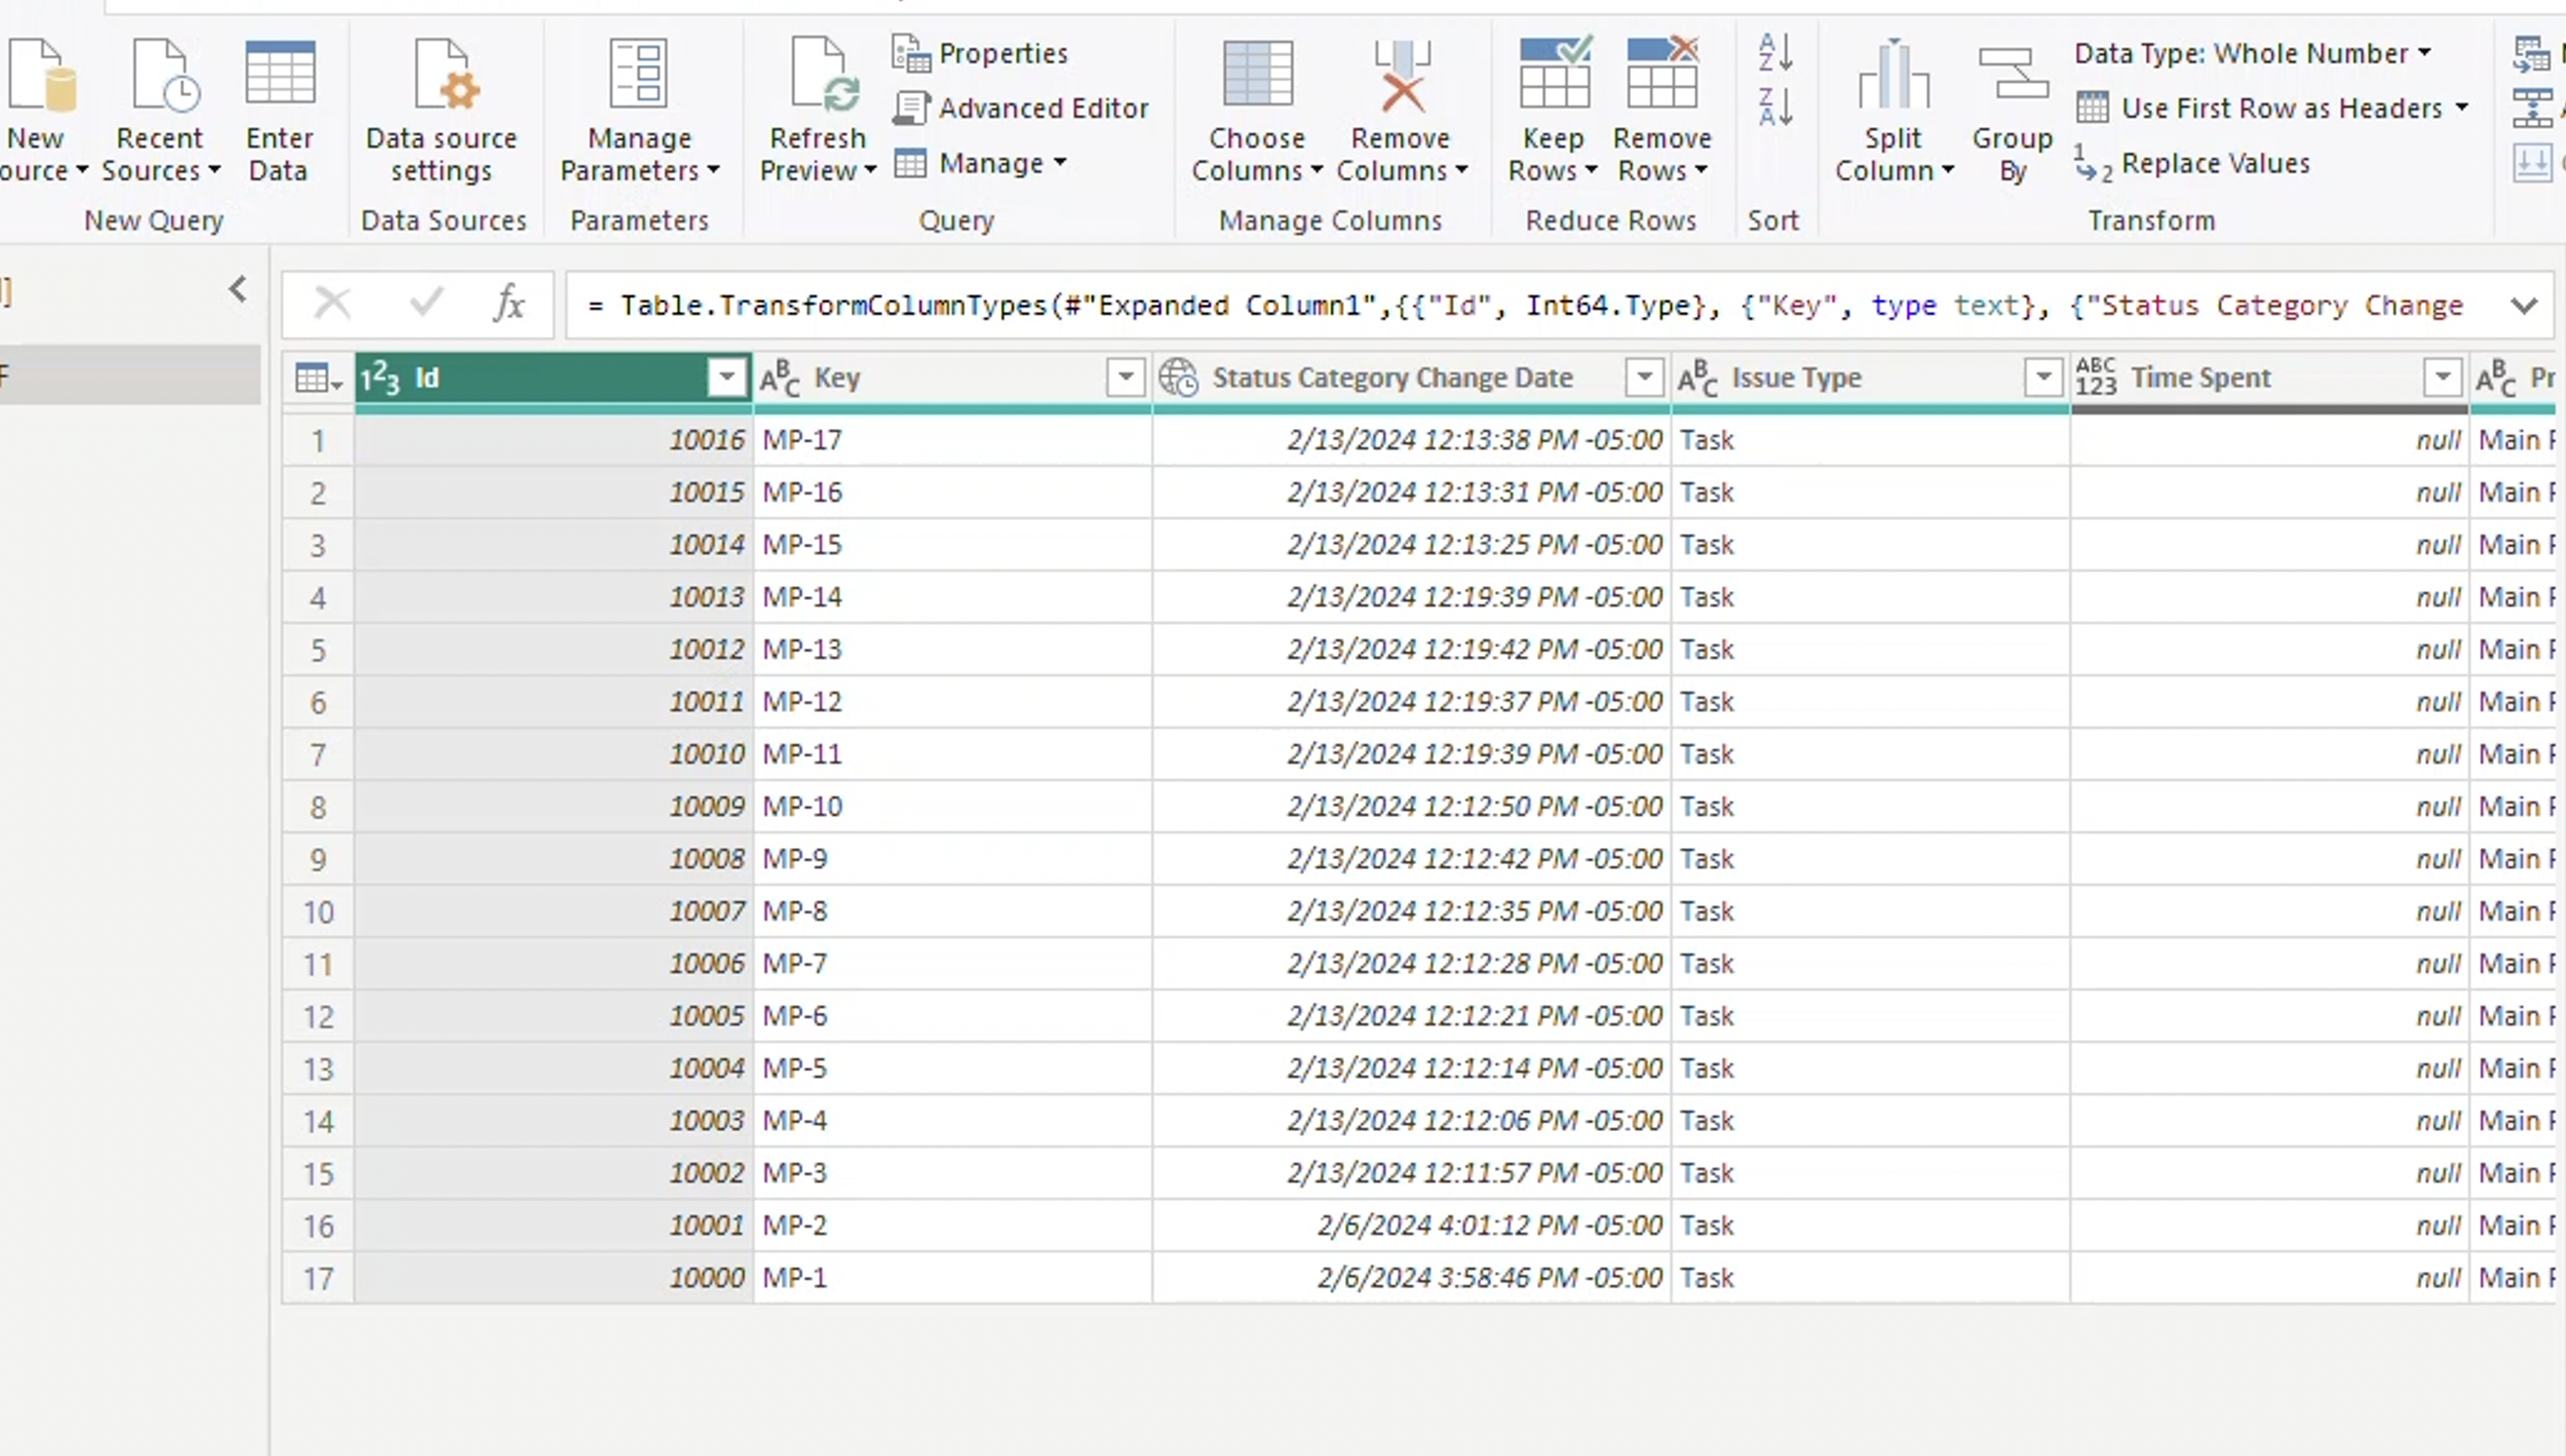Click Status Category Change Date type icon

pos(1179,378)
